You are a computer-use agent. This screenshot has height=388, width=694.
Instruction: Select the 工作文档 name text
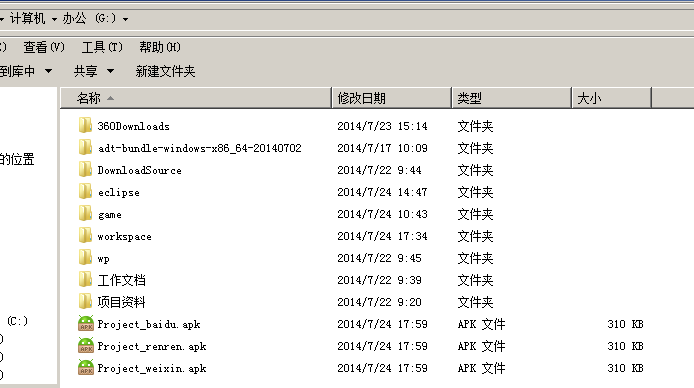121,280
